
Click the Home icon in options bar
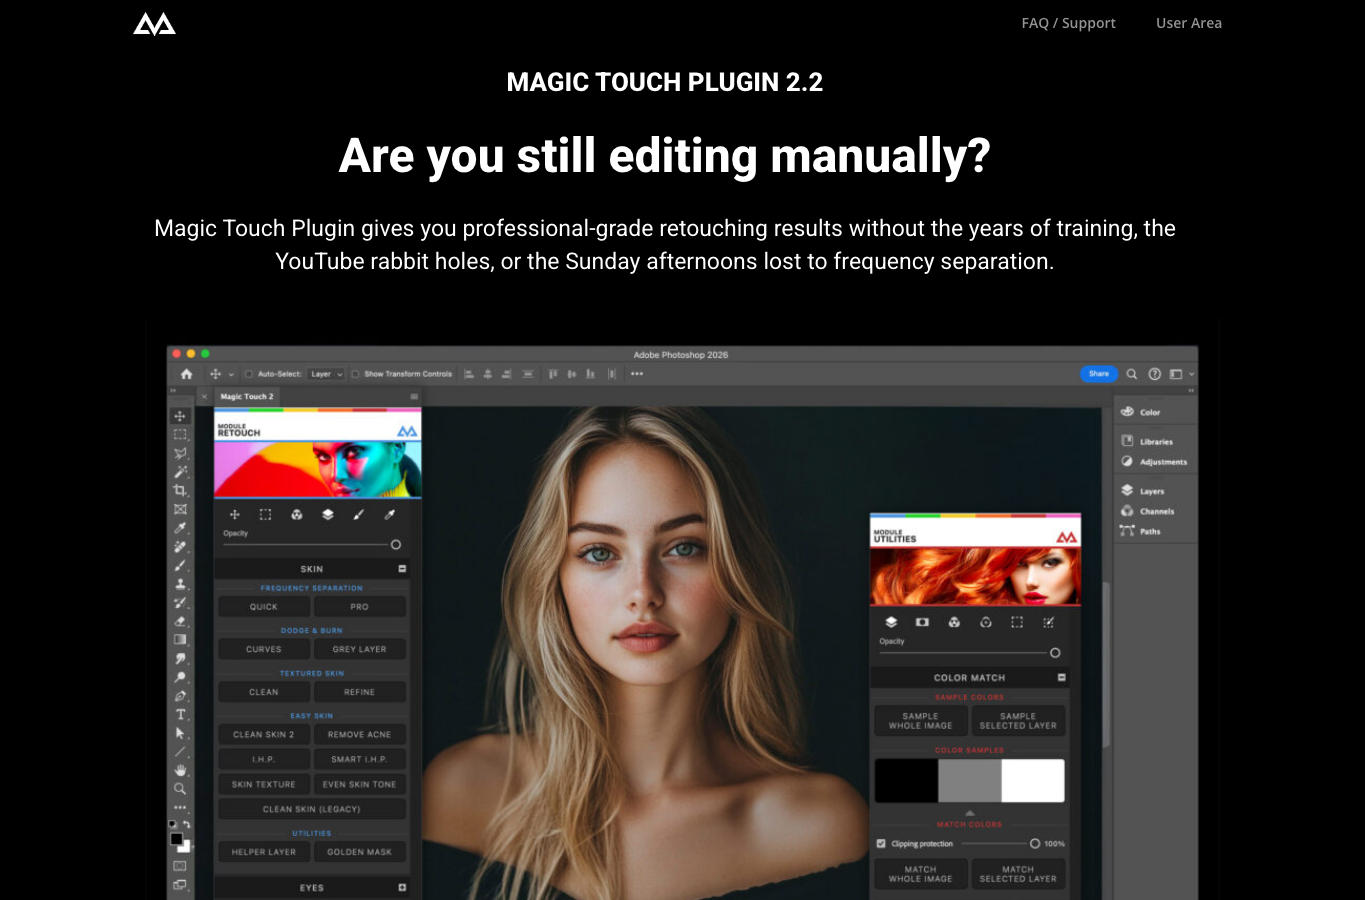coord(186,374)
